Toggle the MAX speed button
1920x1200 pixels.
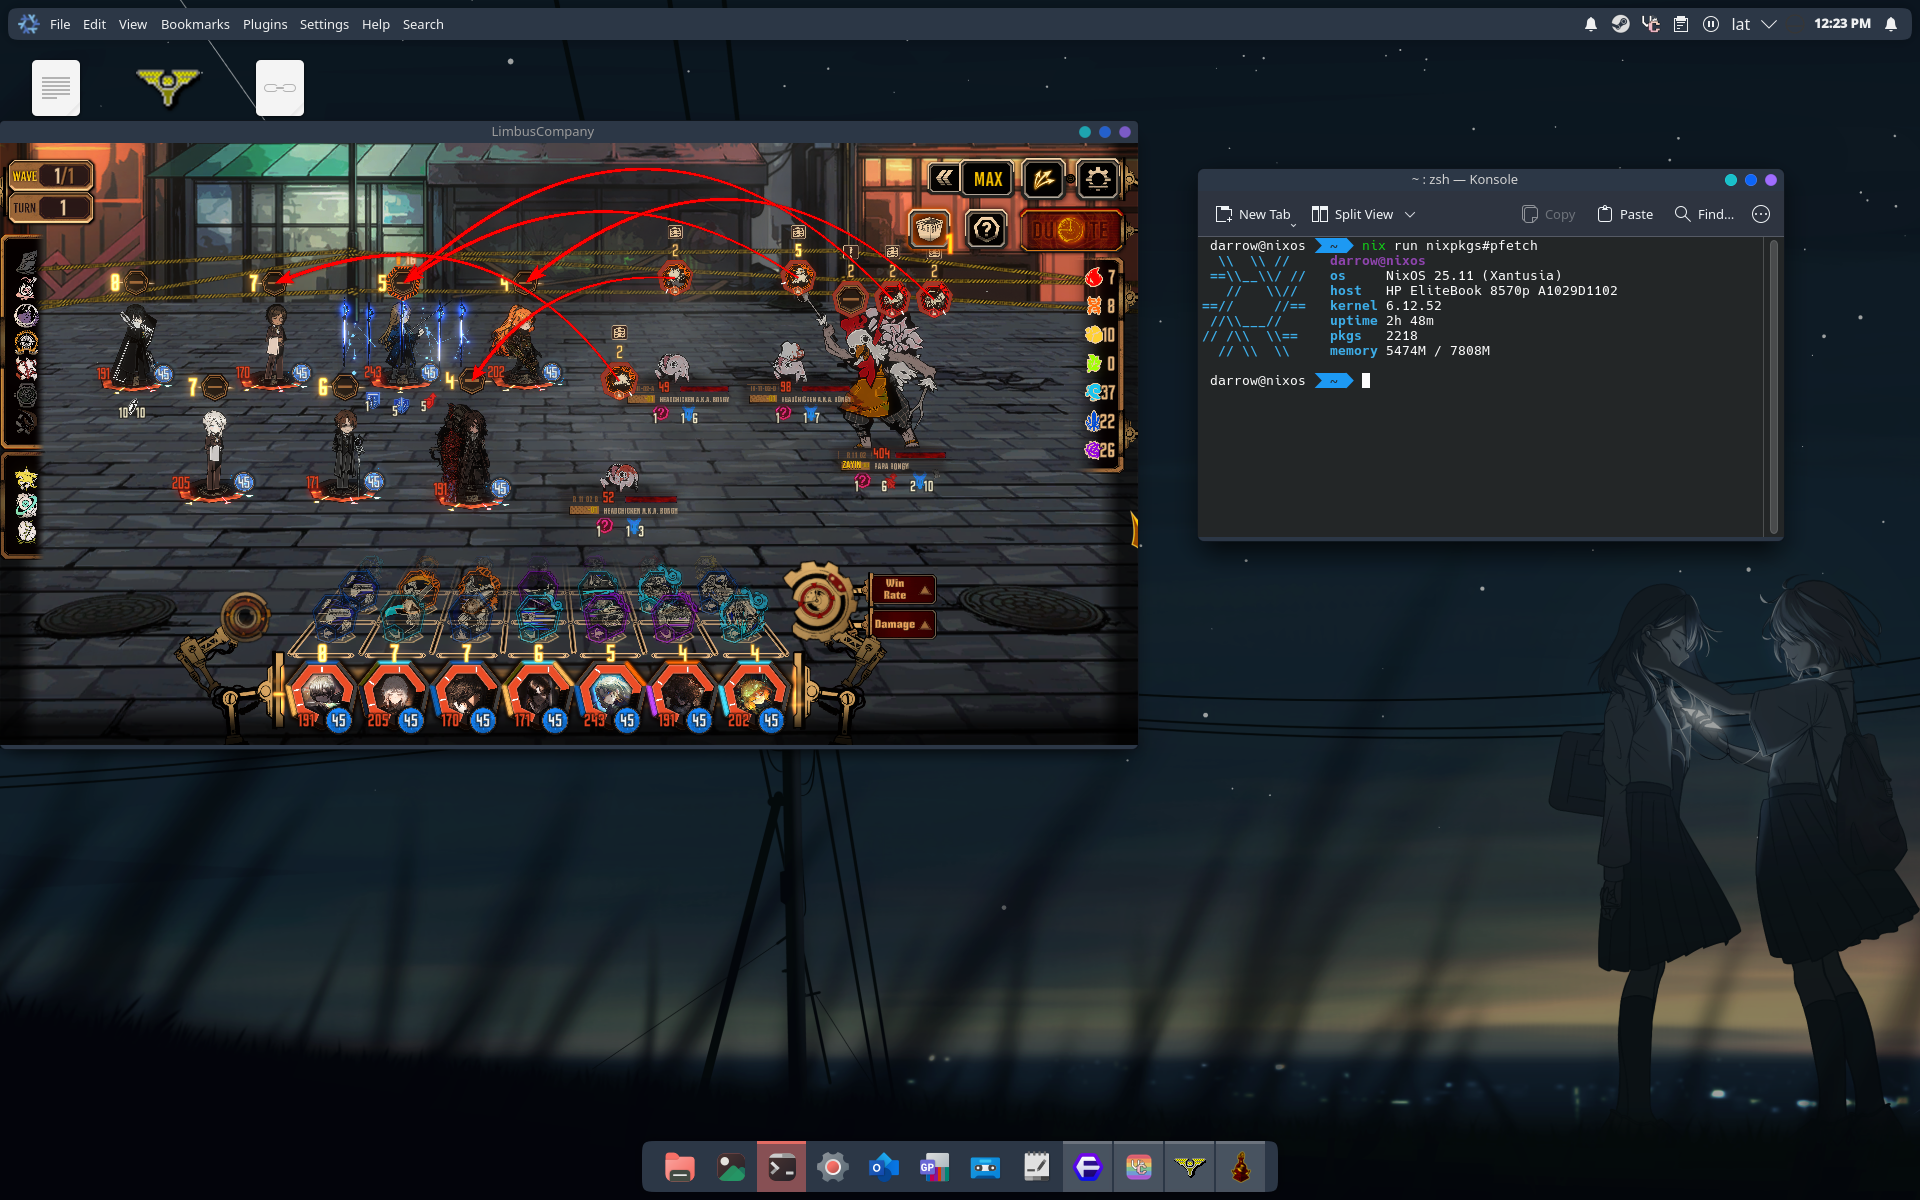988,180
